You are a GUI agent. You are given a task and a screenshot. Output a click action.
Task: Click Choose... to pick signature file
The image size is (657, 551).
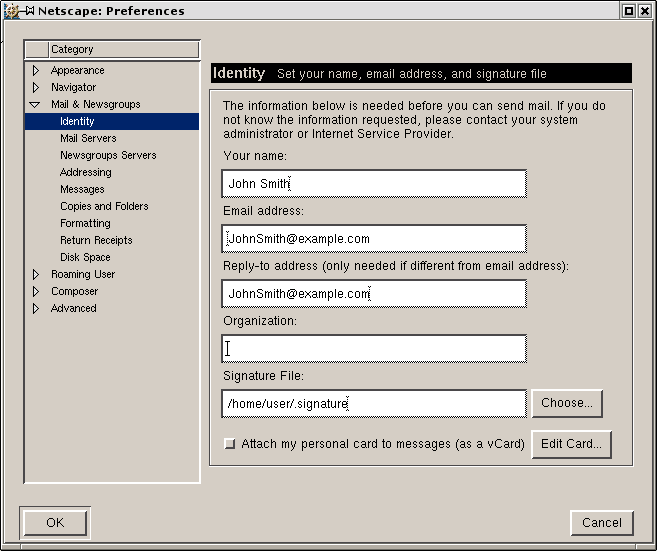click(x=567, y=403)
